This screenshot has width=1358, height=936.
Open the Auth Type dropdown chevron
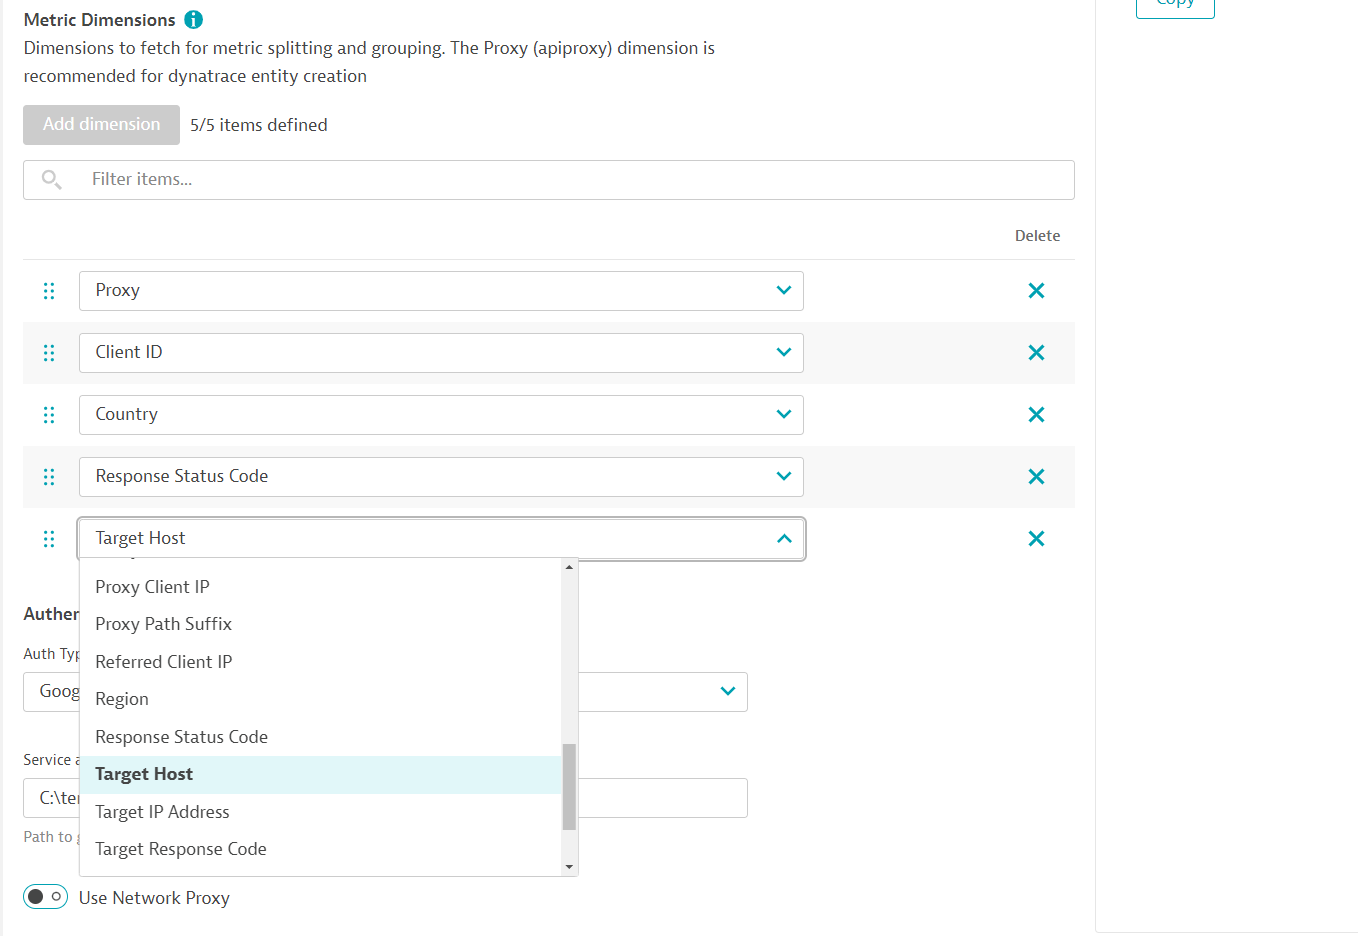pyautogui.click(x=728, y=692)
